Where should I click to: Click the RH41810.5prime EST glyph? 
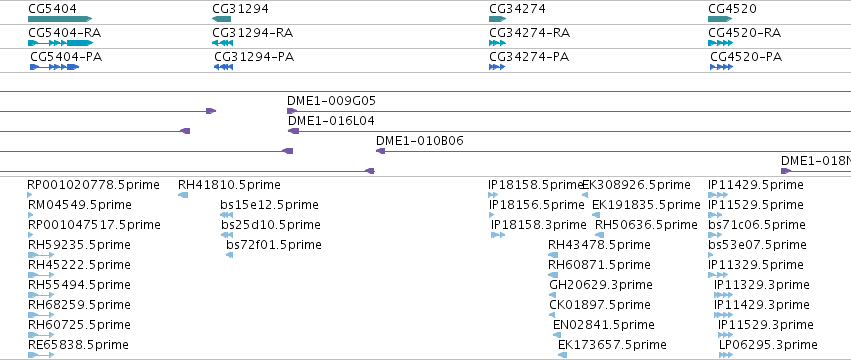[183, 195]
